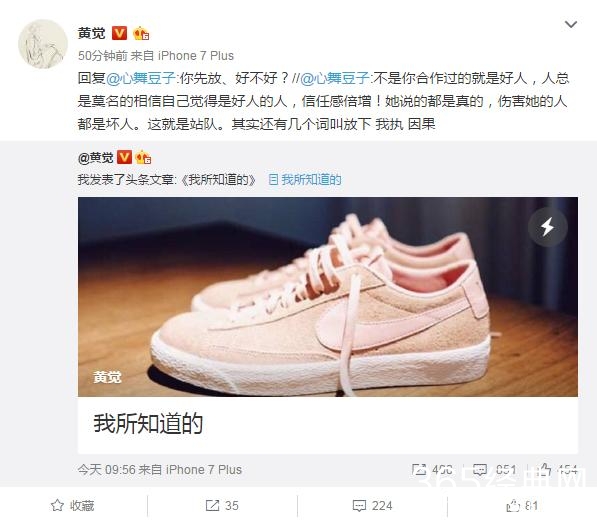Click the orange V verified badge beside the top username
The height and width of the screenshot is (521, 597).
120,33
